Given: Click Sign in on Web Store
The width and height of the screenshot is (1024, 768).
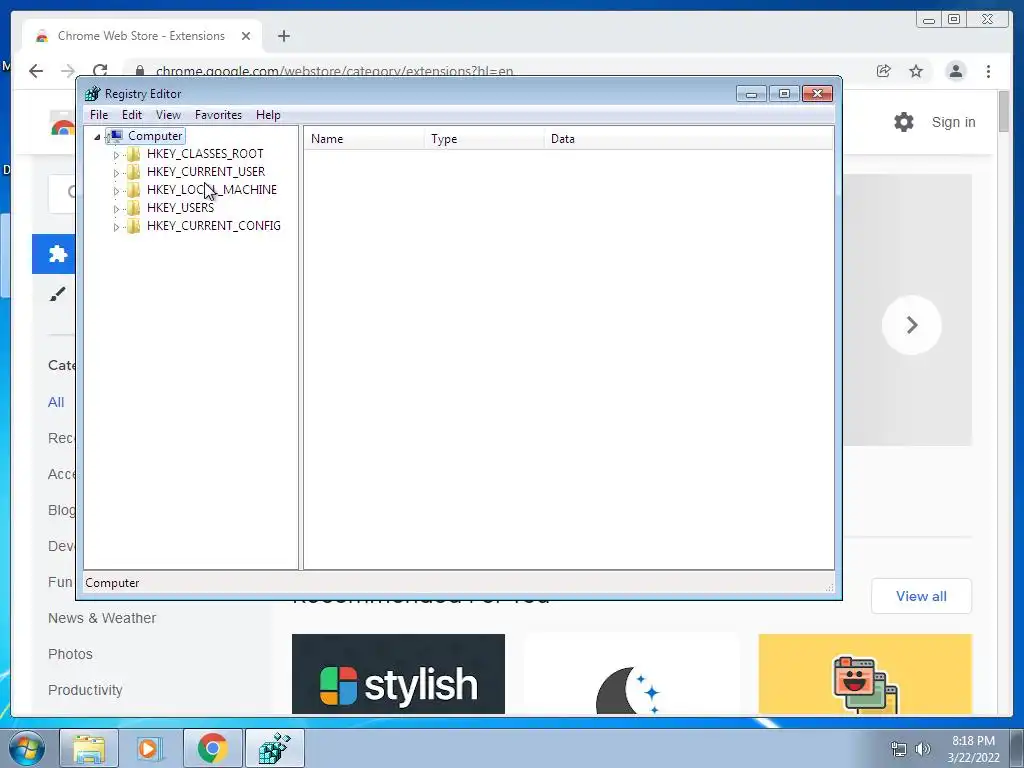Looking at the screenshot, I should click(x=953, y=122).
